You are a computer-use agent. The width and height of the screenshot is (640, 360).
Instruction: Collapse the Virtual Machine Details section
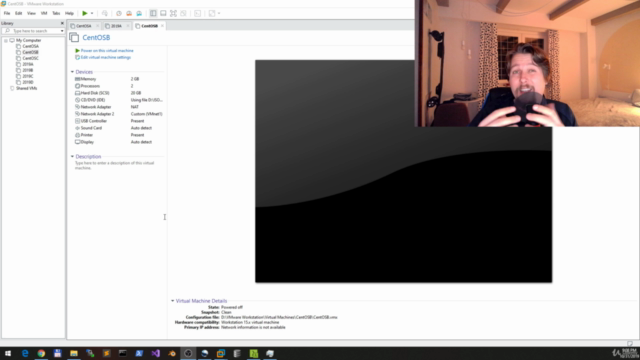click(172, 301)
